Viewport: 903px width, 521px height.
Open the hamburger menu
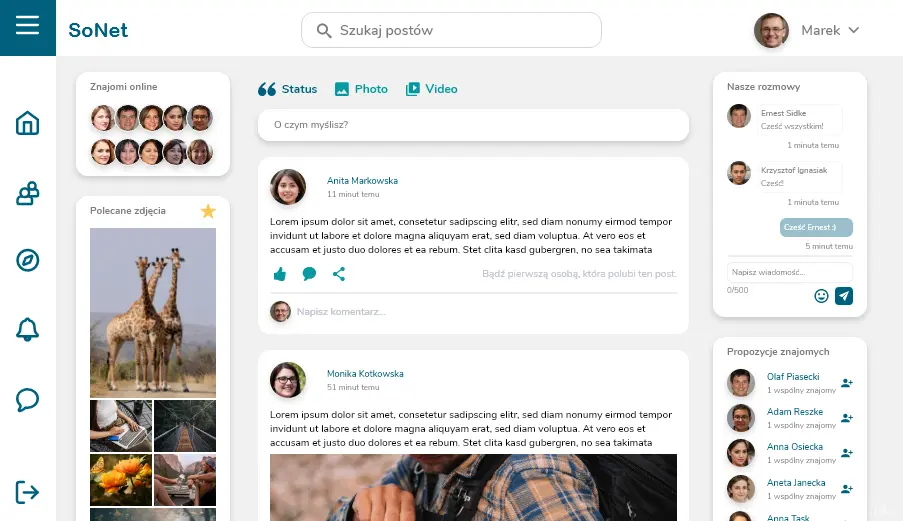click(27, 25)
